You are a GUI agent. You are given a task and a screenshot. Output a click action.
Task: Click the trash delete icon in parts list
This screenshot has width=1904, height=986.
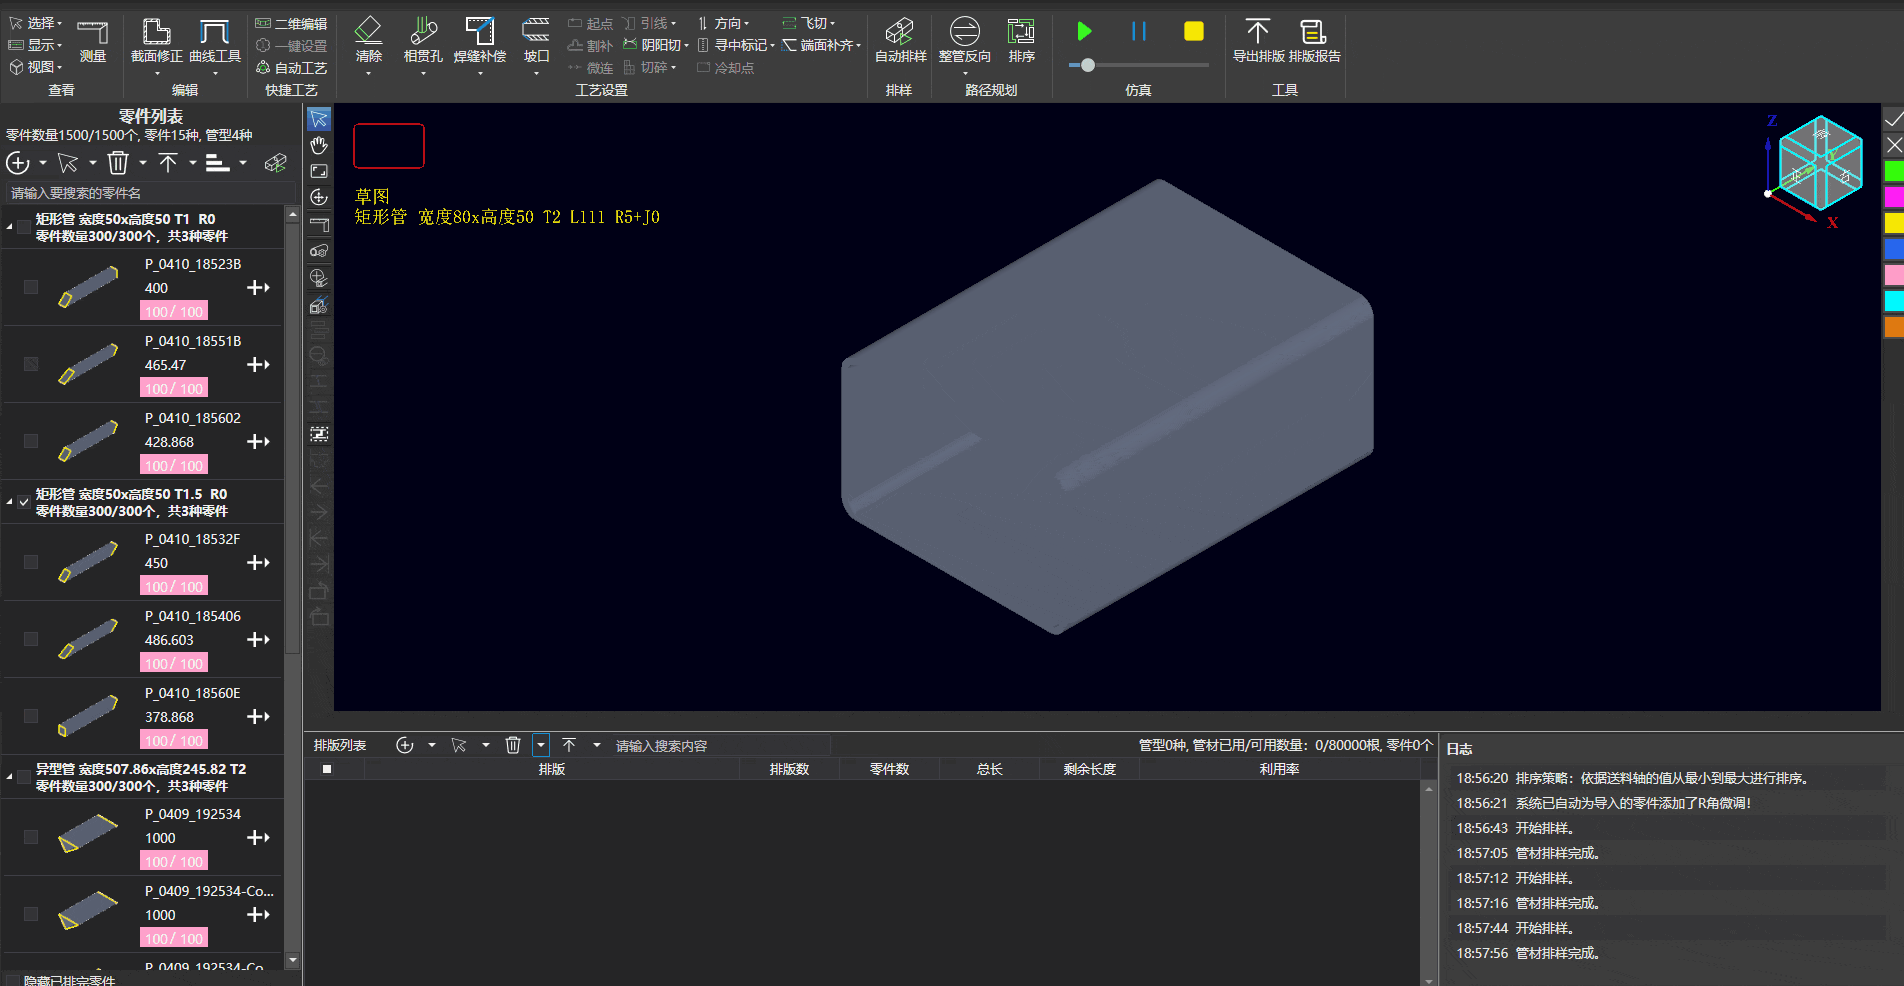pos(118,163)
